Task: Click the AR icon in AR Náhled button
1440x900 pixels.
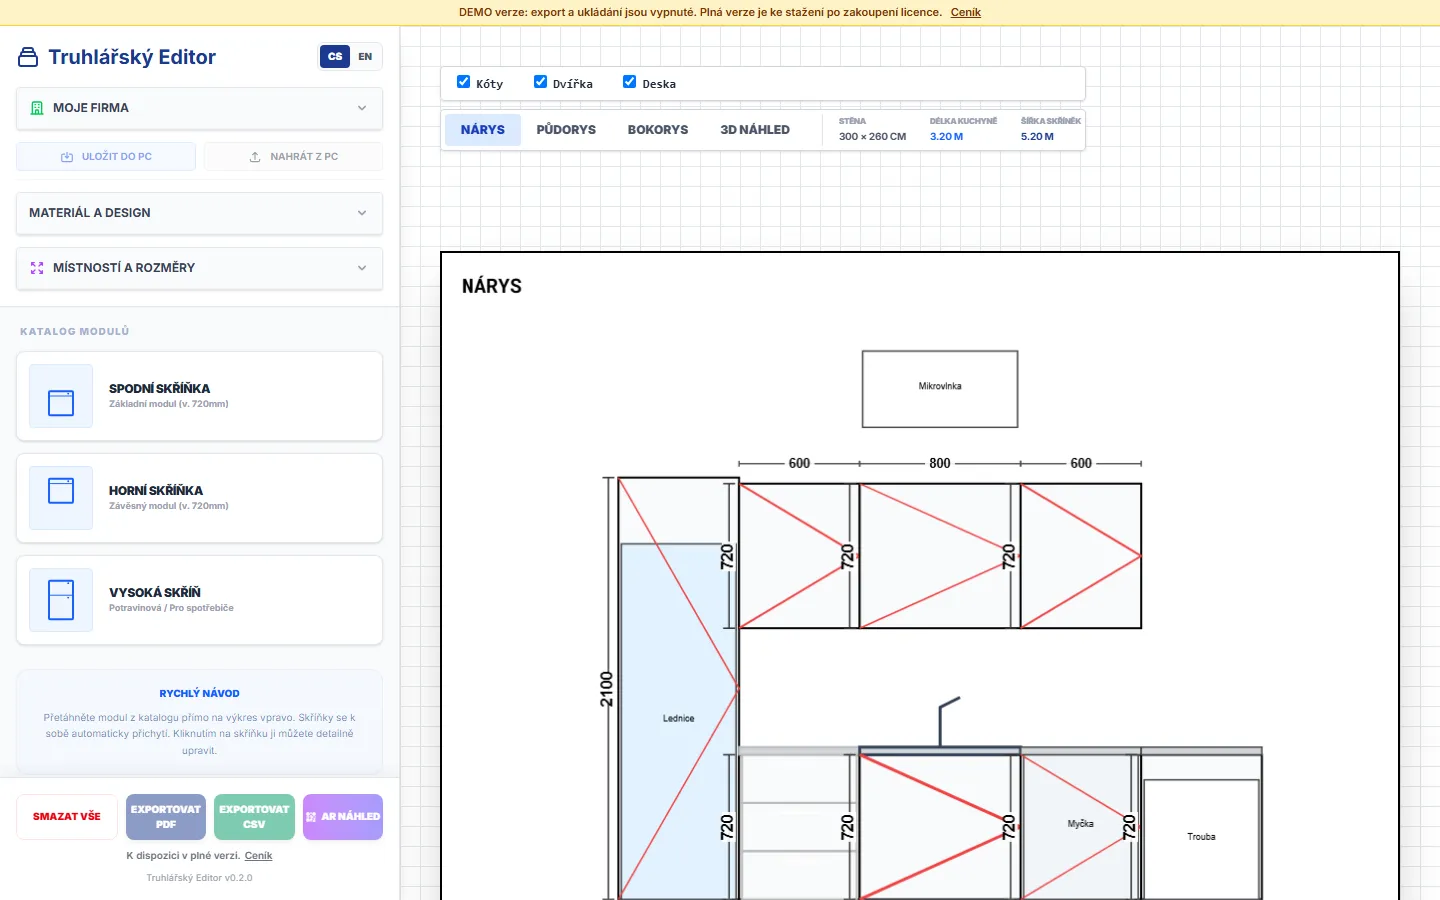Action: pyautogui.click(x=311, y=817)
